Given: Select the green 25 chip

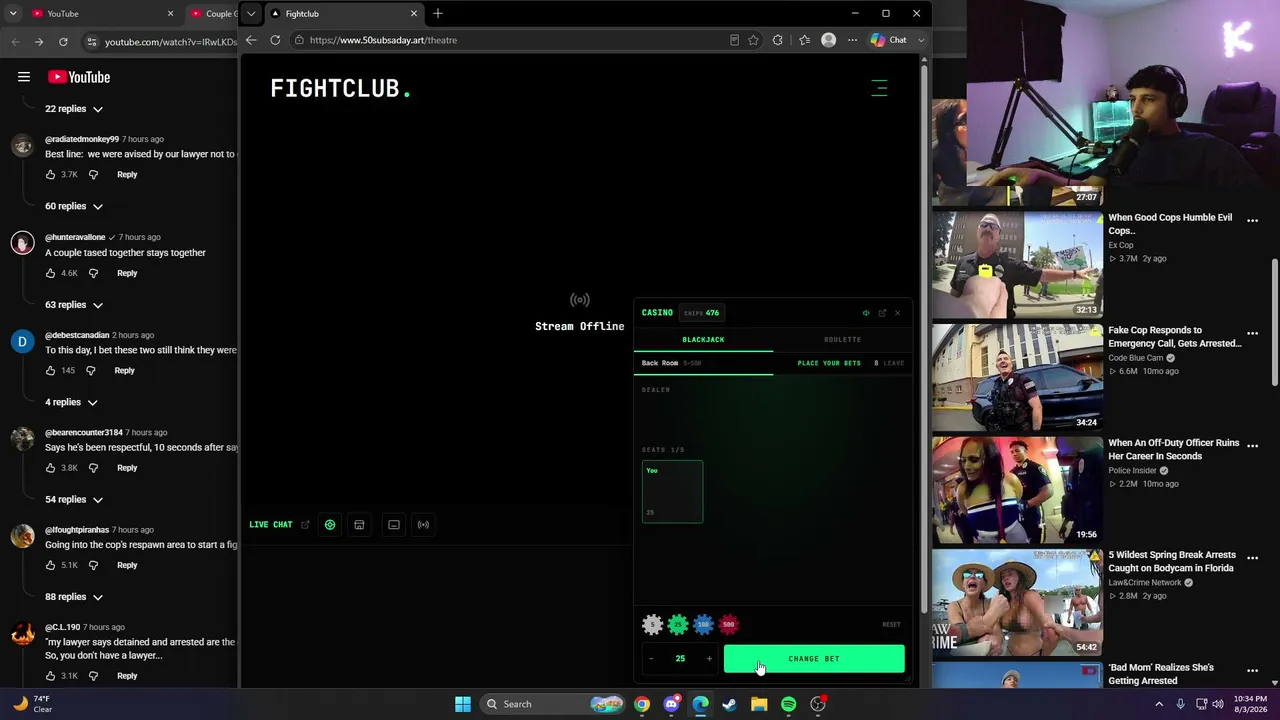Looking at the screenshot, I should tap(678, 625).
